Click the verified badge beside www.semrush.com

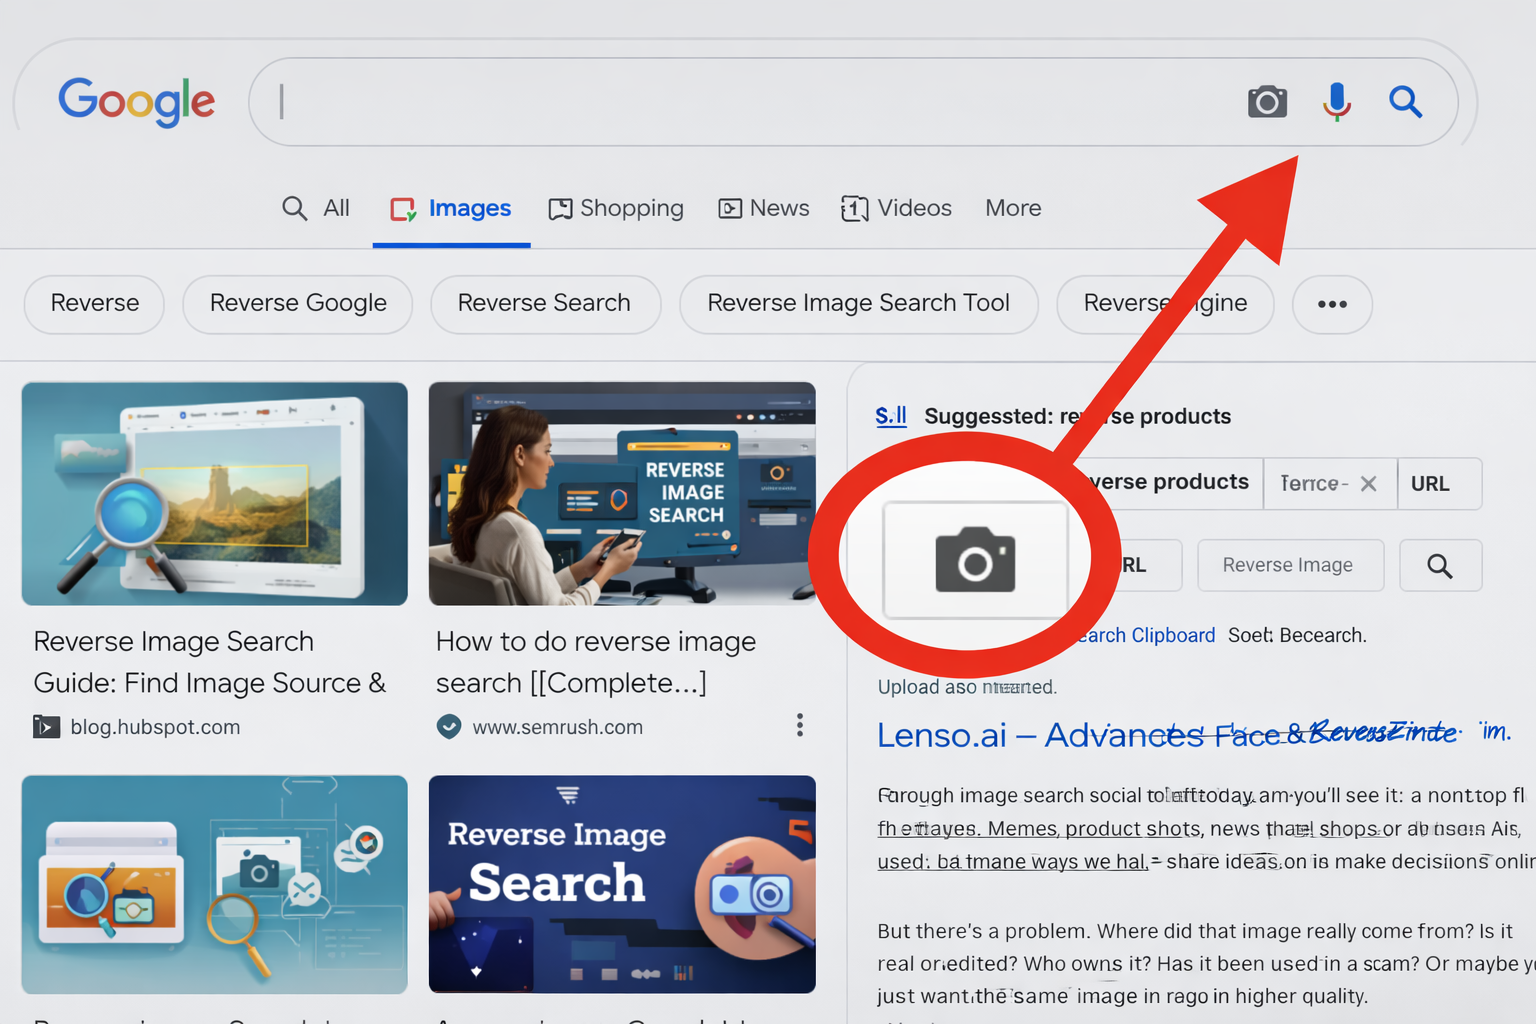[449, 727]
